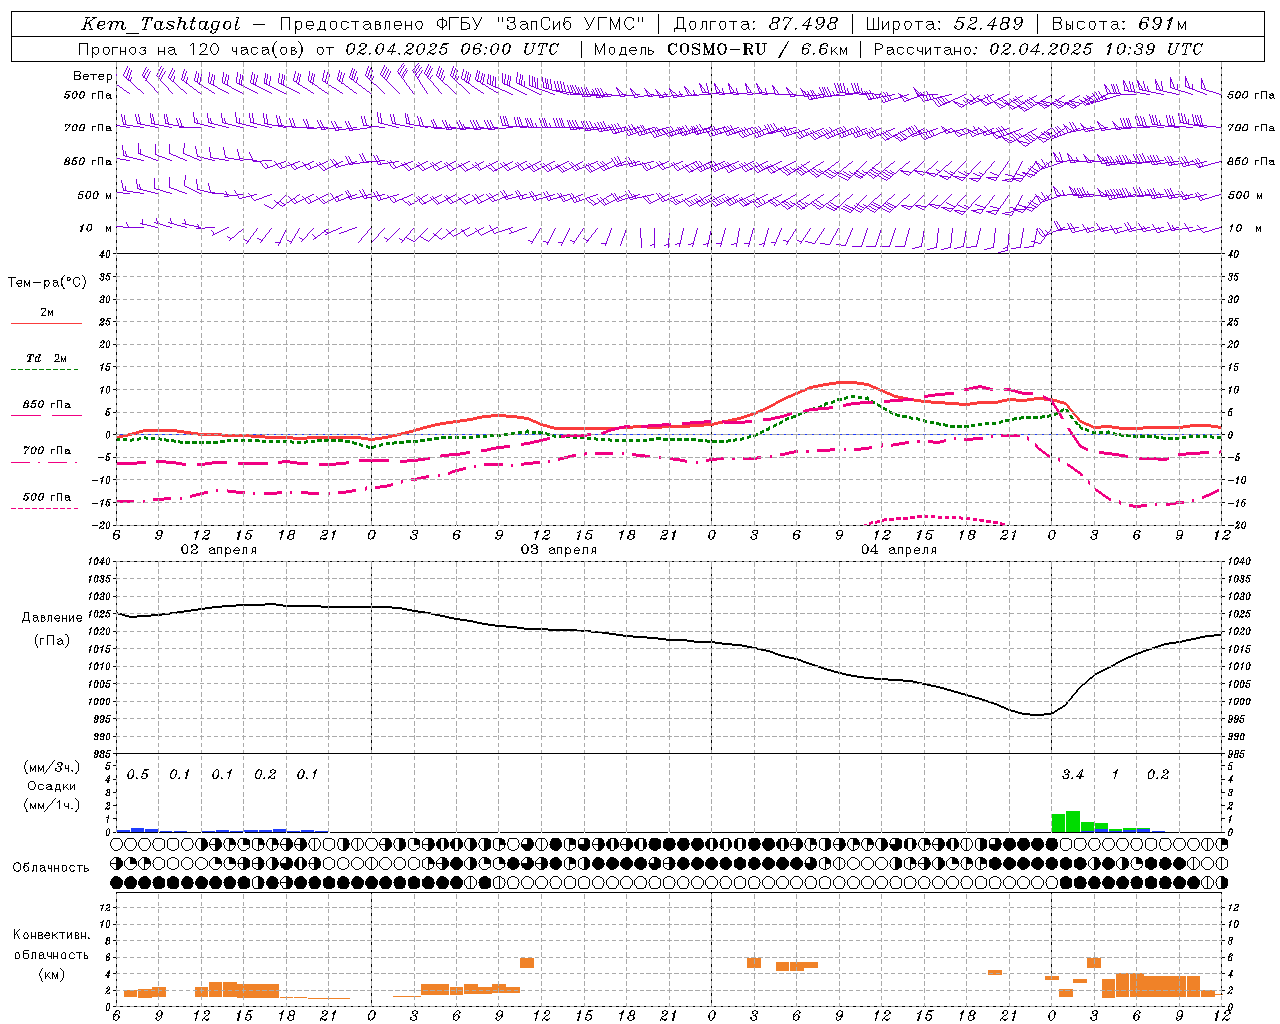The image size is (1280, 1024).
Task: Click the Ветер wind panel label
Action: (x=92, y=76)
